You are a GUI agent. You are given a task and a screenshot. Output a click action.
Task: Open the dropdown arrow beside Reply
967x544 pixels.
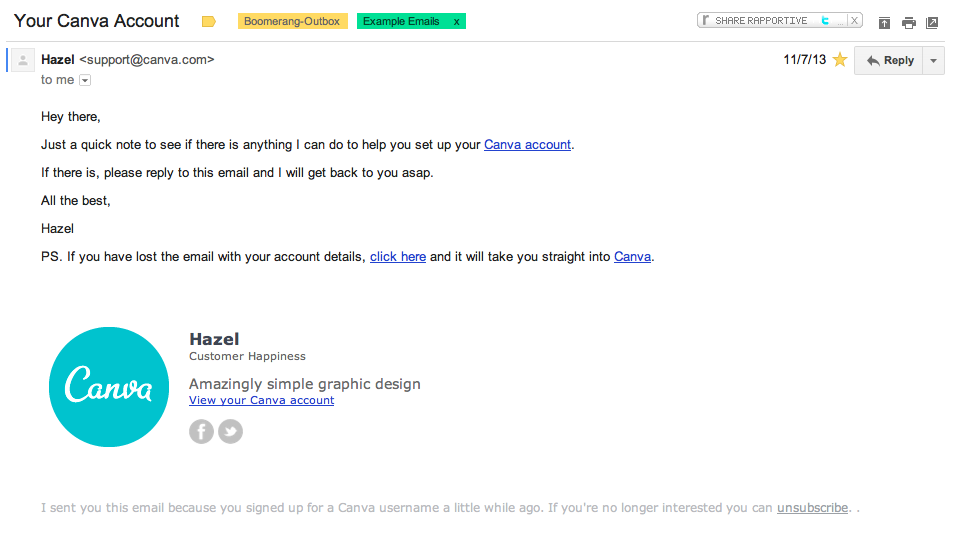tap(933, 60)
